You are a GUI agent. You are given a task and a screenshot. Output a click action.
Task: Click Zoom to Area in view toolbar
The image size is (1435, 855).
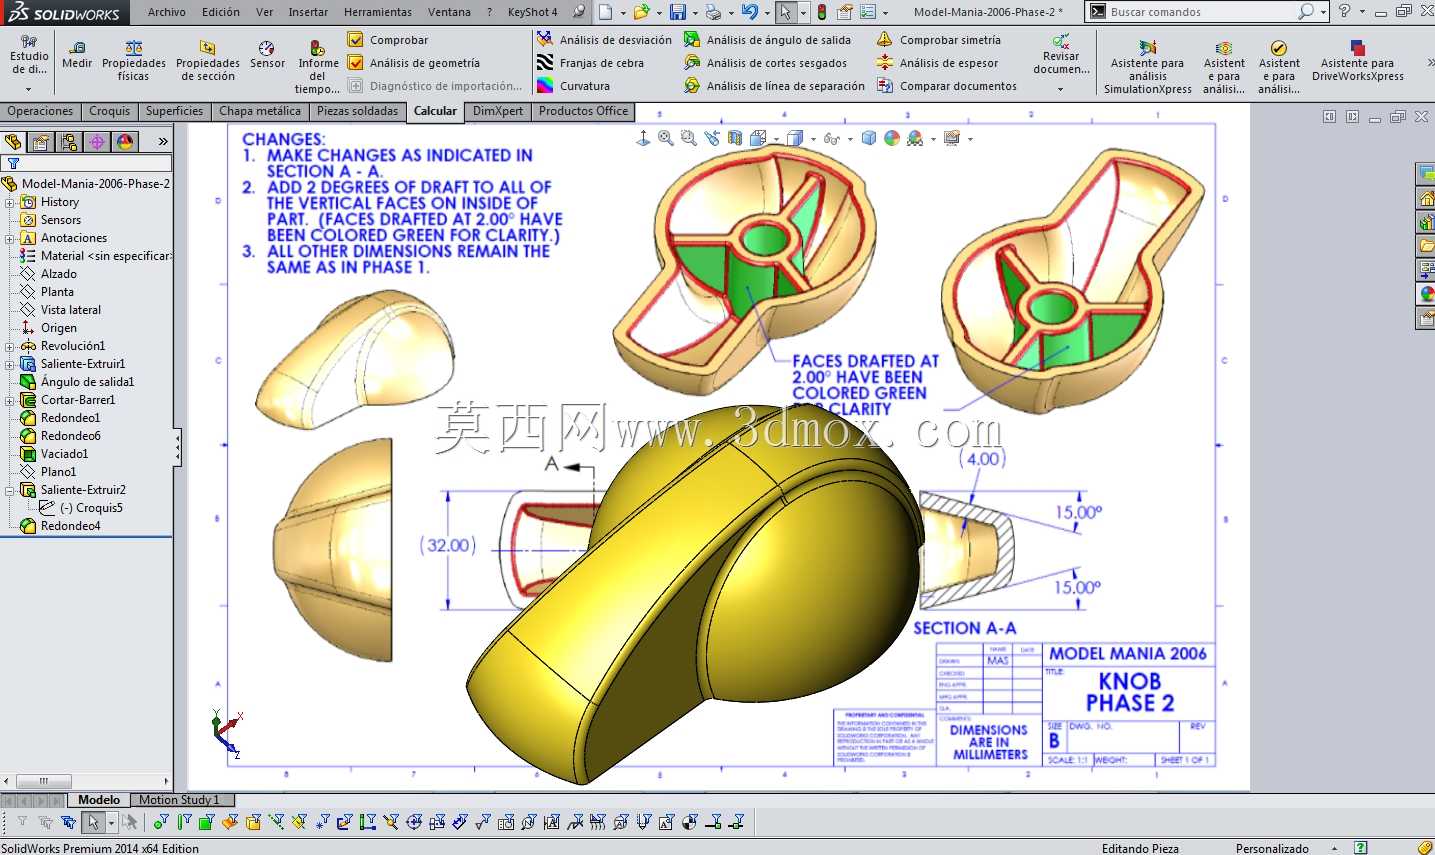[x=688, y=139]
